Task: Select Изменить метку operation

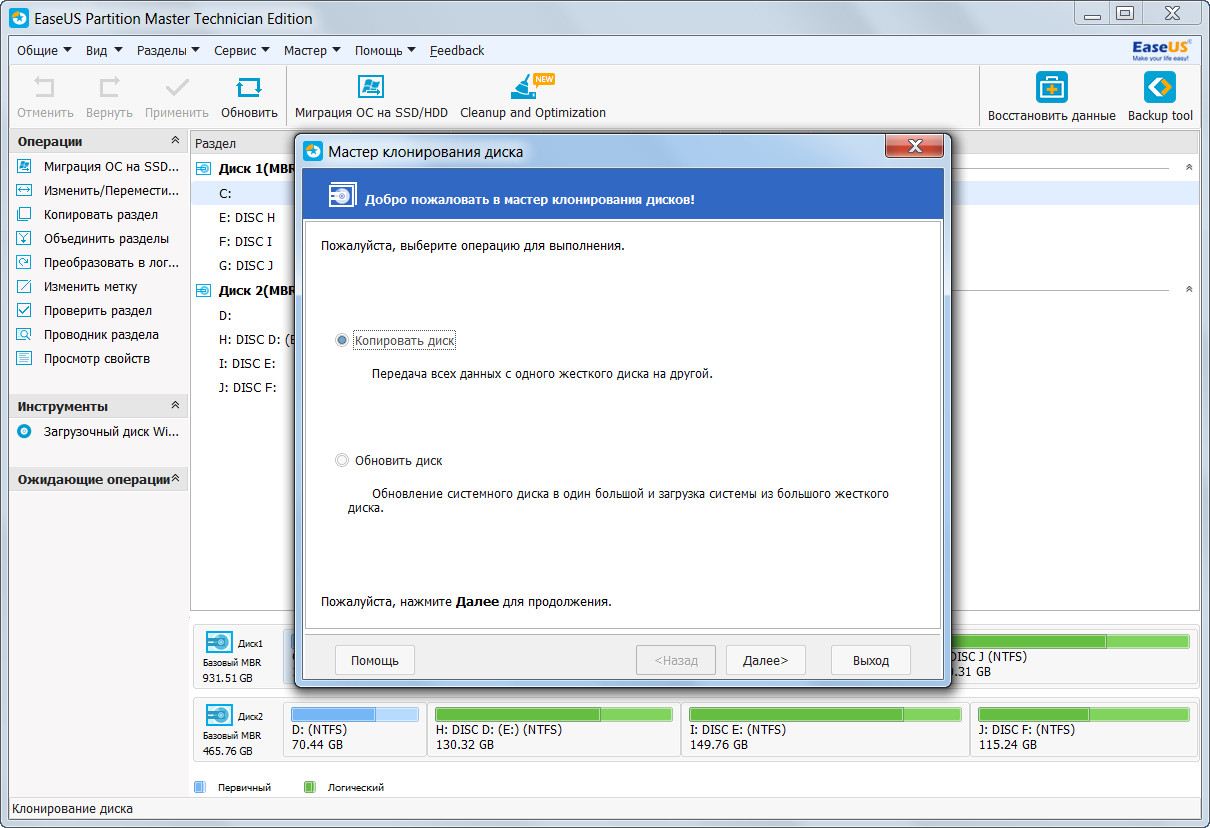Action: coord(77,287)
